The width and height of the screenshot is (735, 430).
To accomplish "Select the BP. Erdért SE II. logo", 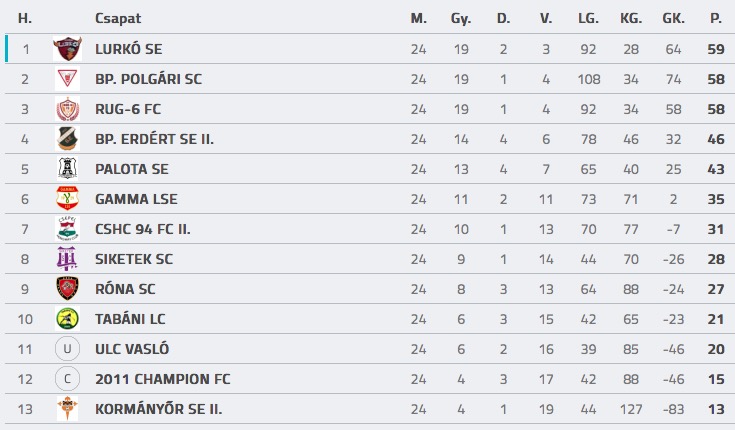I will click(67, 139).
